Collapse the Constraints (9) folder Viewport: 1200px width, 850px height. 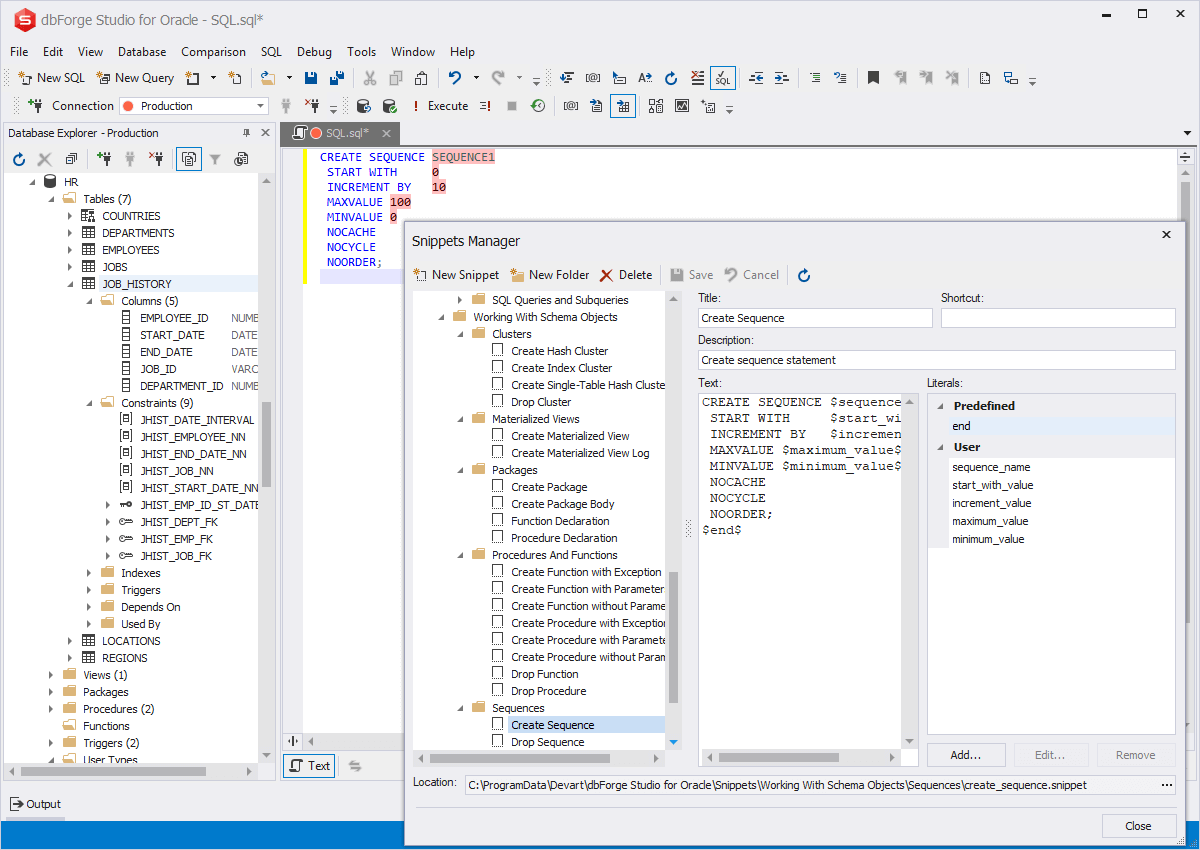89,403
